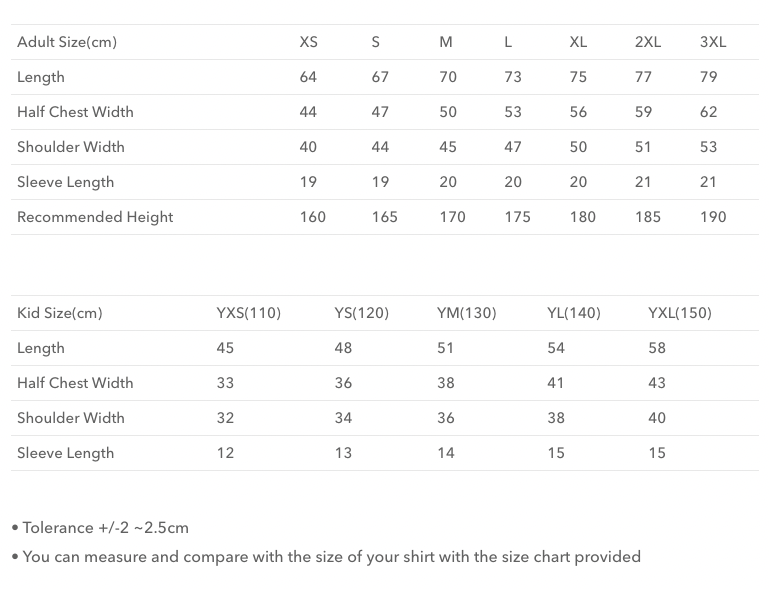The width and height of the screenshot is (769, 589).
Task: Click kid Shoulder Width row label
Action: pos(71,418)
